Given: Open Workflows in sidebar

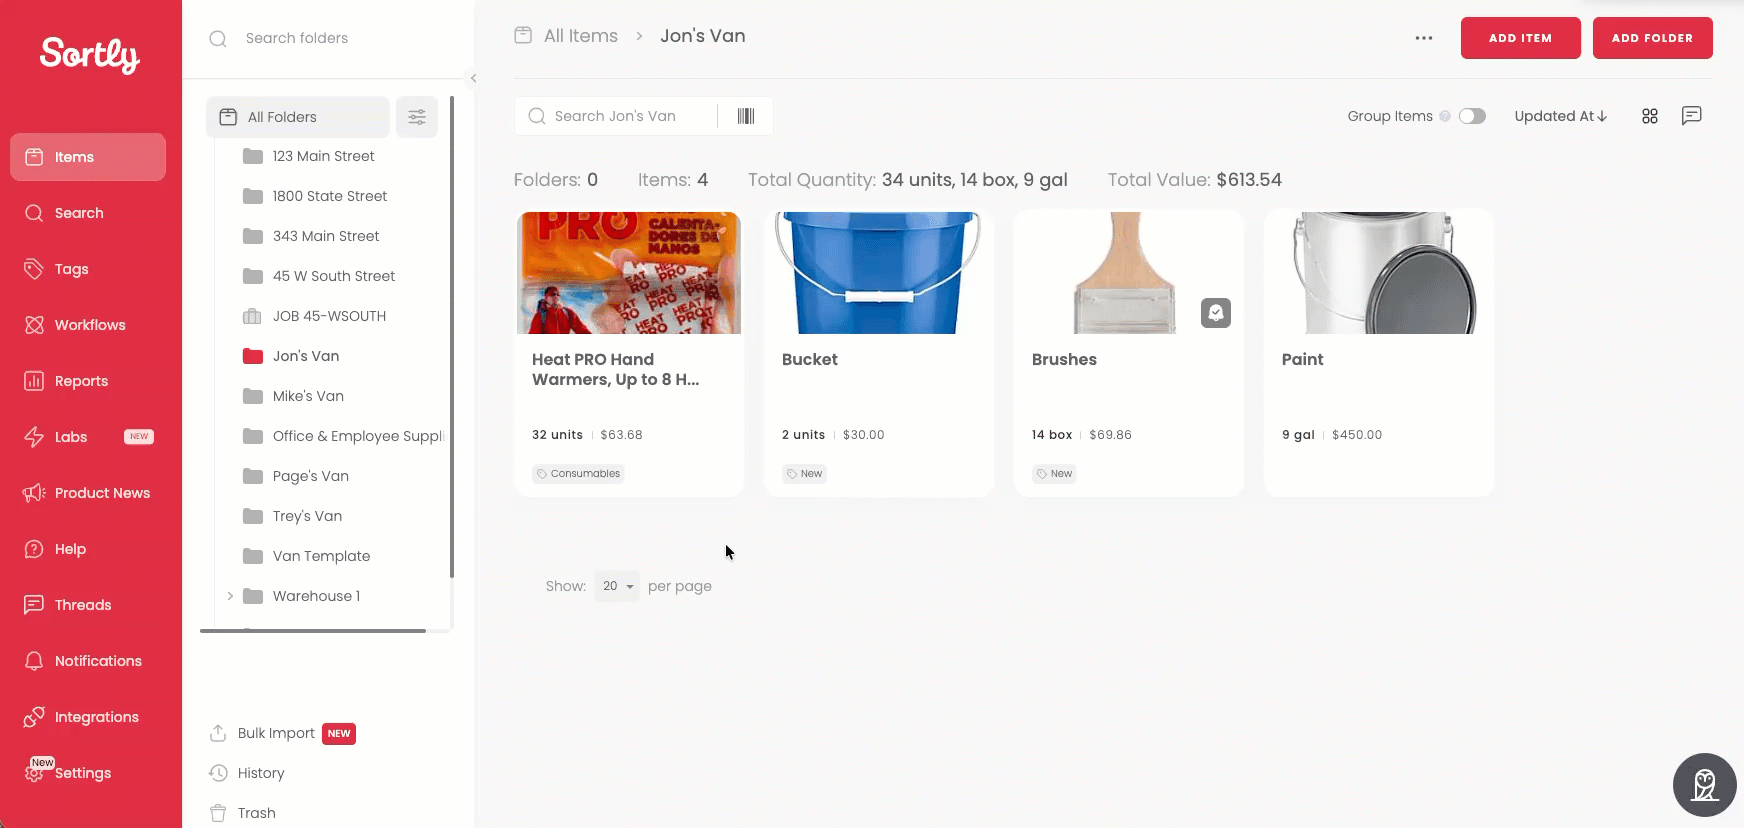Looking at the screenshot, I should (88, 325).
